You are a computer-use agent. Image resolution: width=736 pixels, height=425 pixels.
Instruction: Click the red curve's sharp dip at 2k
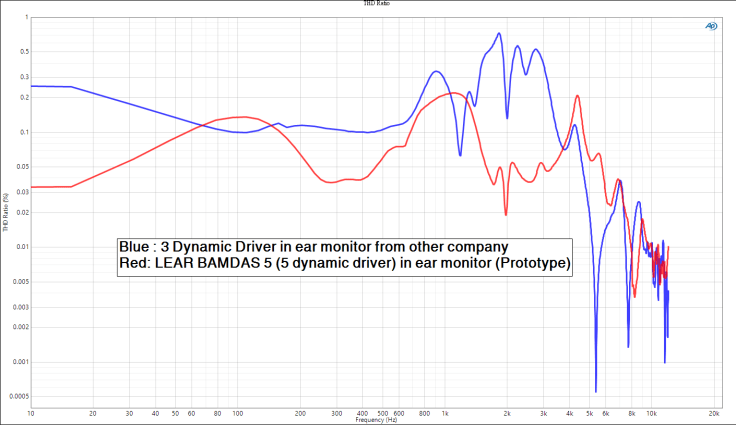506,213
